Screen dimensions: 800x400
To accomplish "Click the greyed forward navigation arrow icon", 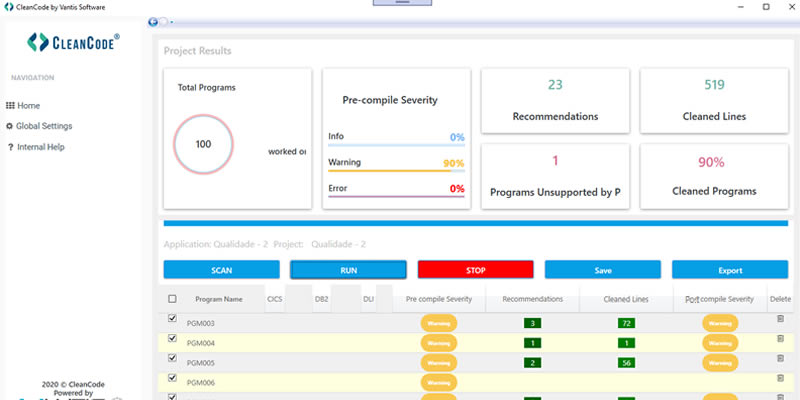I will tap(163, 22).
